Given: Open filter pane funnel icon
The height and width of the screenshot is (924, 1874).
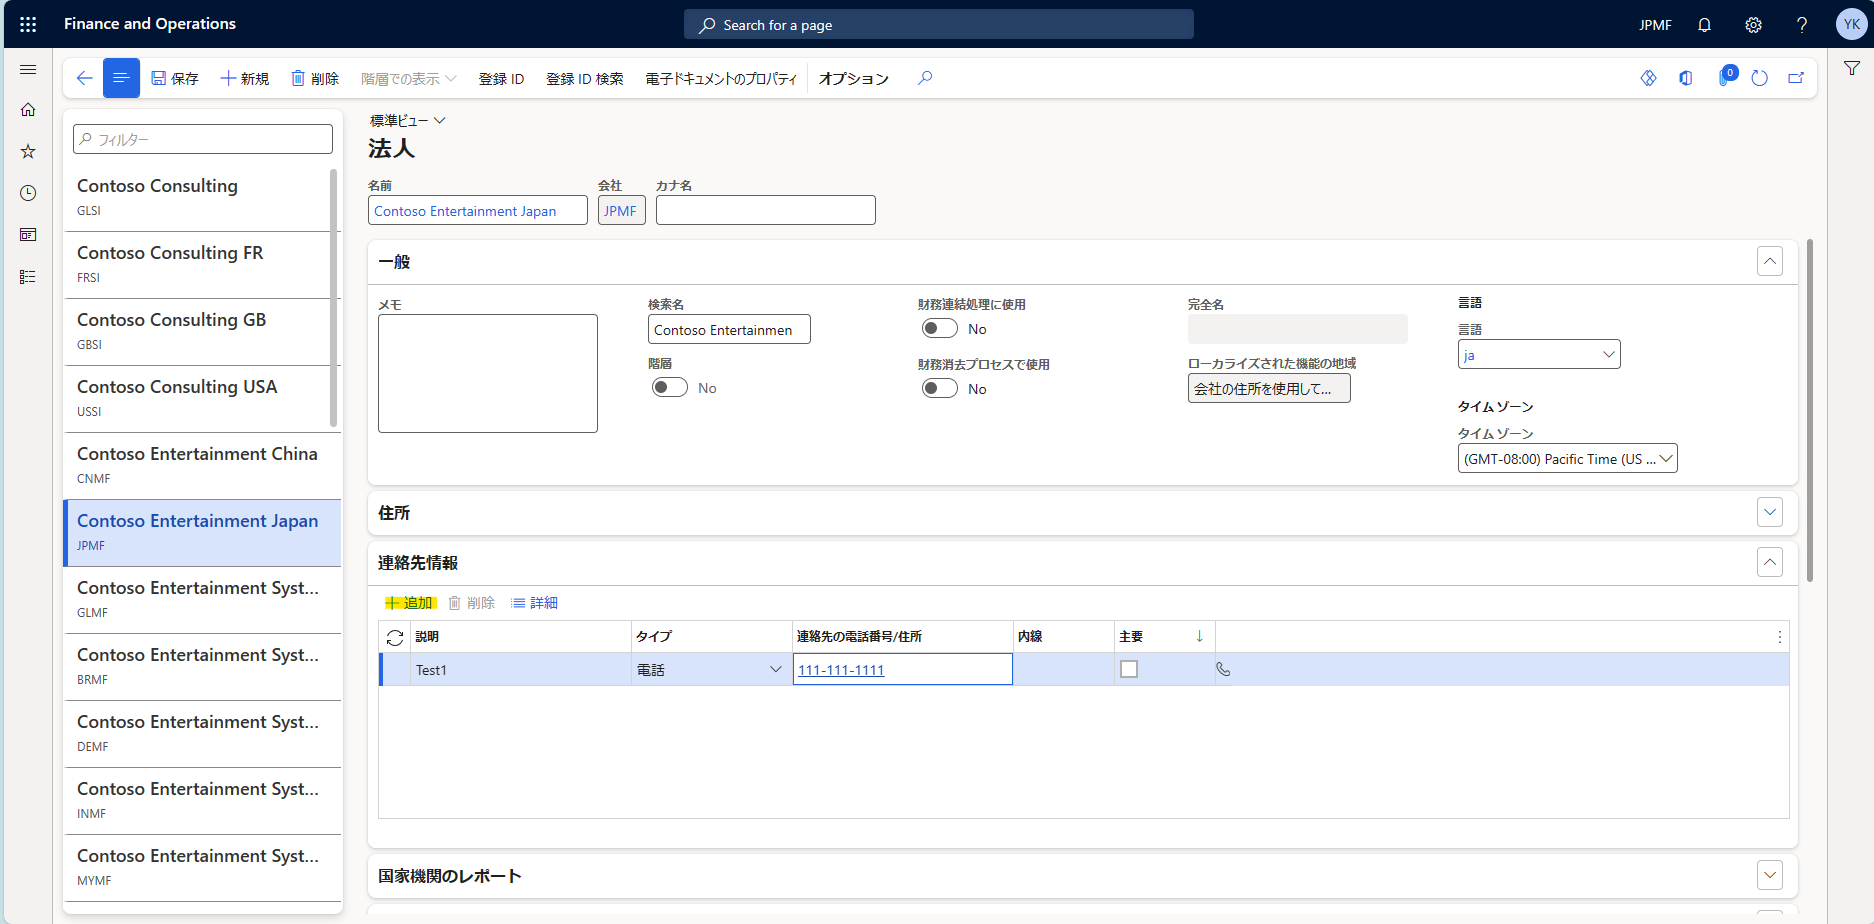Looking at the screenshot, I should click(x=1852, y=69).
